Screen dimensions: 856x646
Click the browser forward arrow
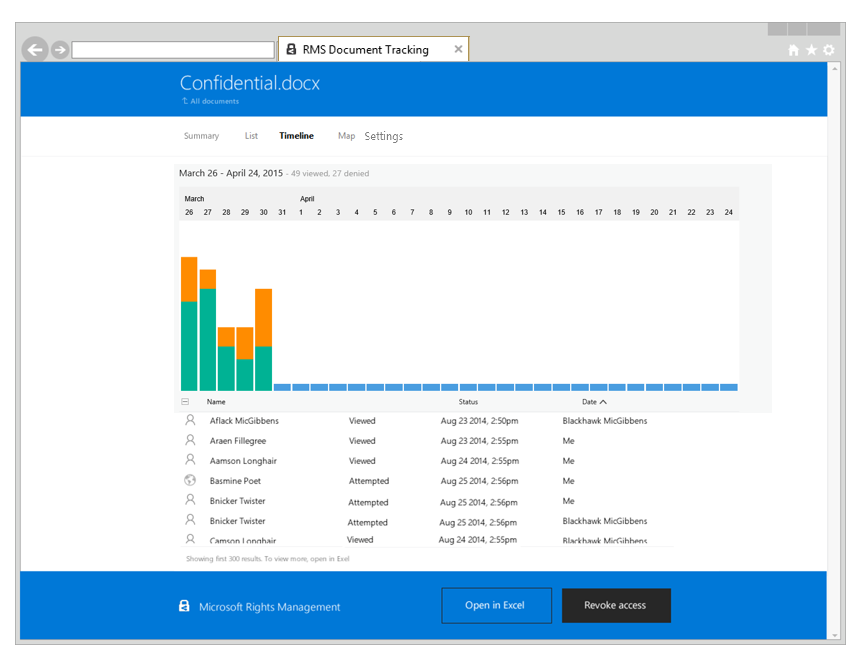coord(60,50)
